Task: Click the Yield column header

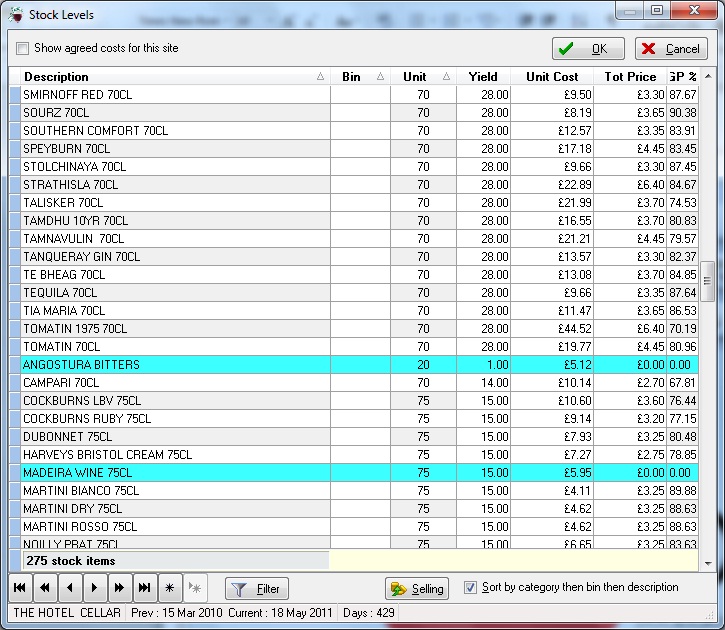Action: (x=483, y=77)
